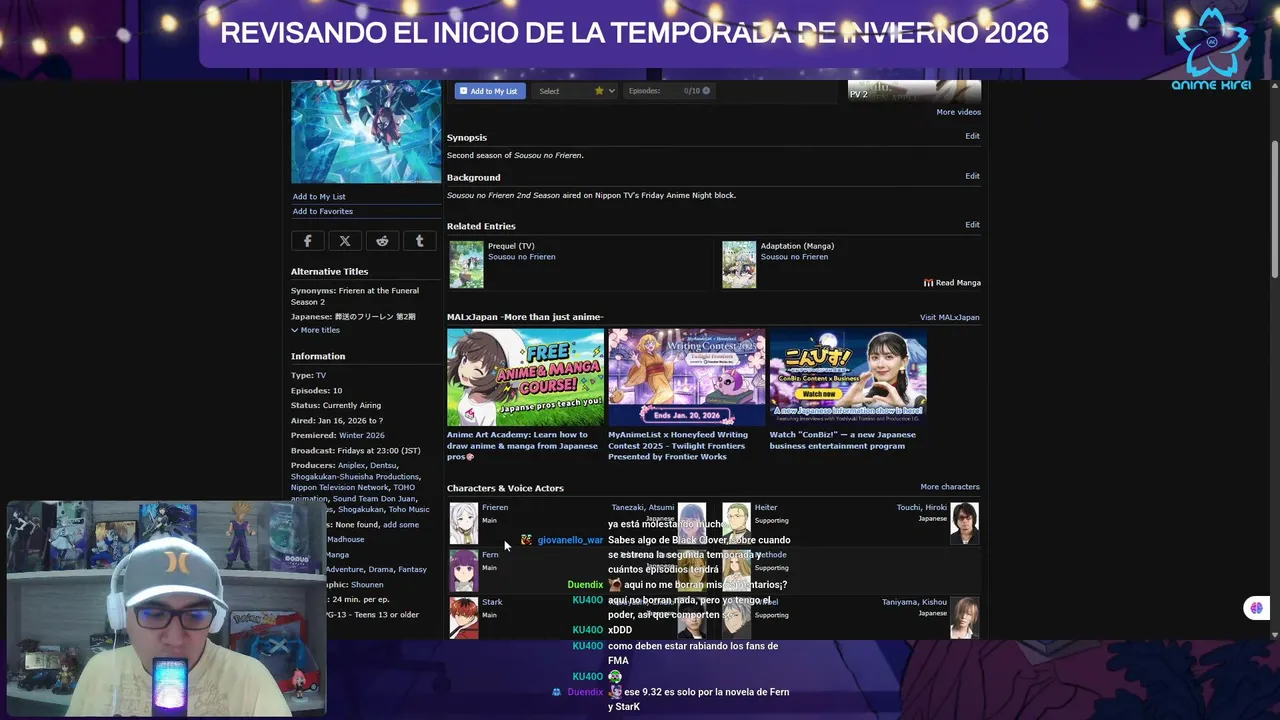Click the Toho Music producer link
Image resolution: width=1280 pixels, height=720 pixels.
[x=409, y=510]
